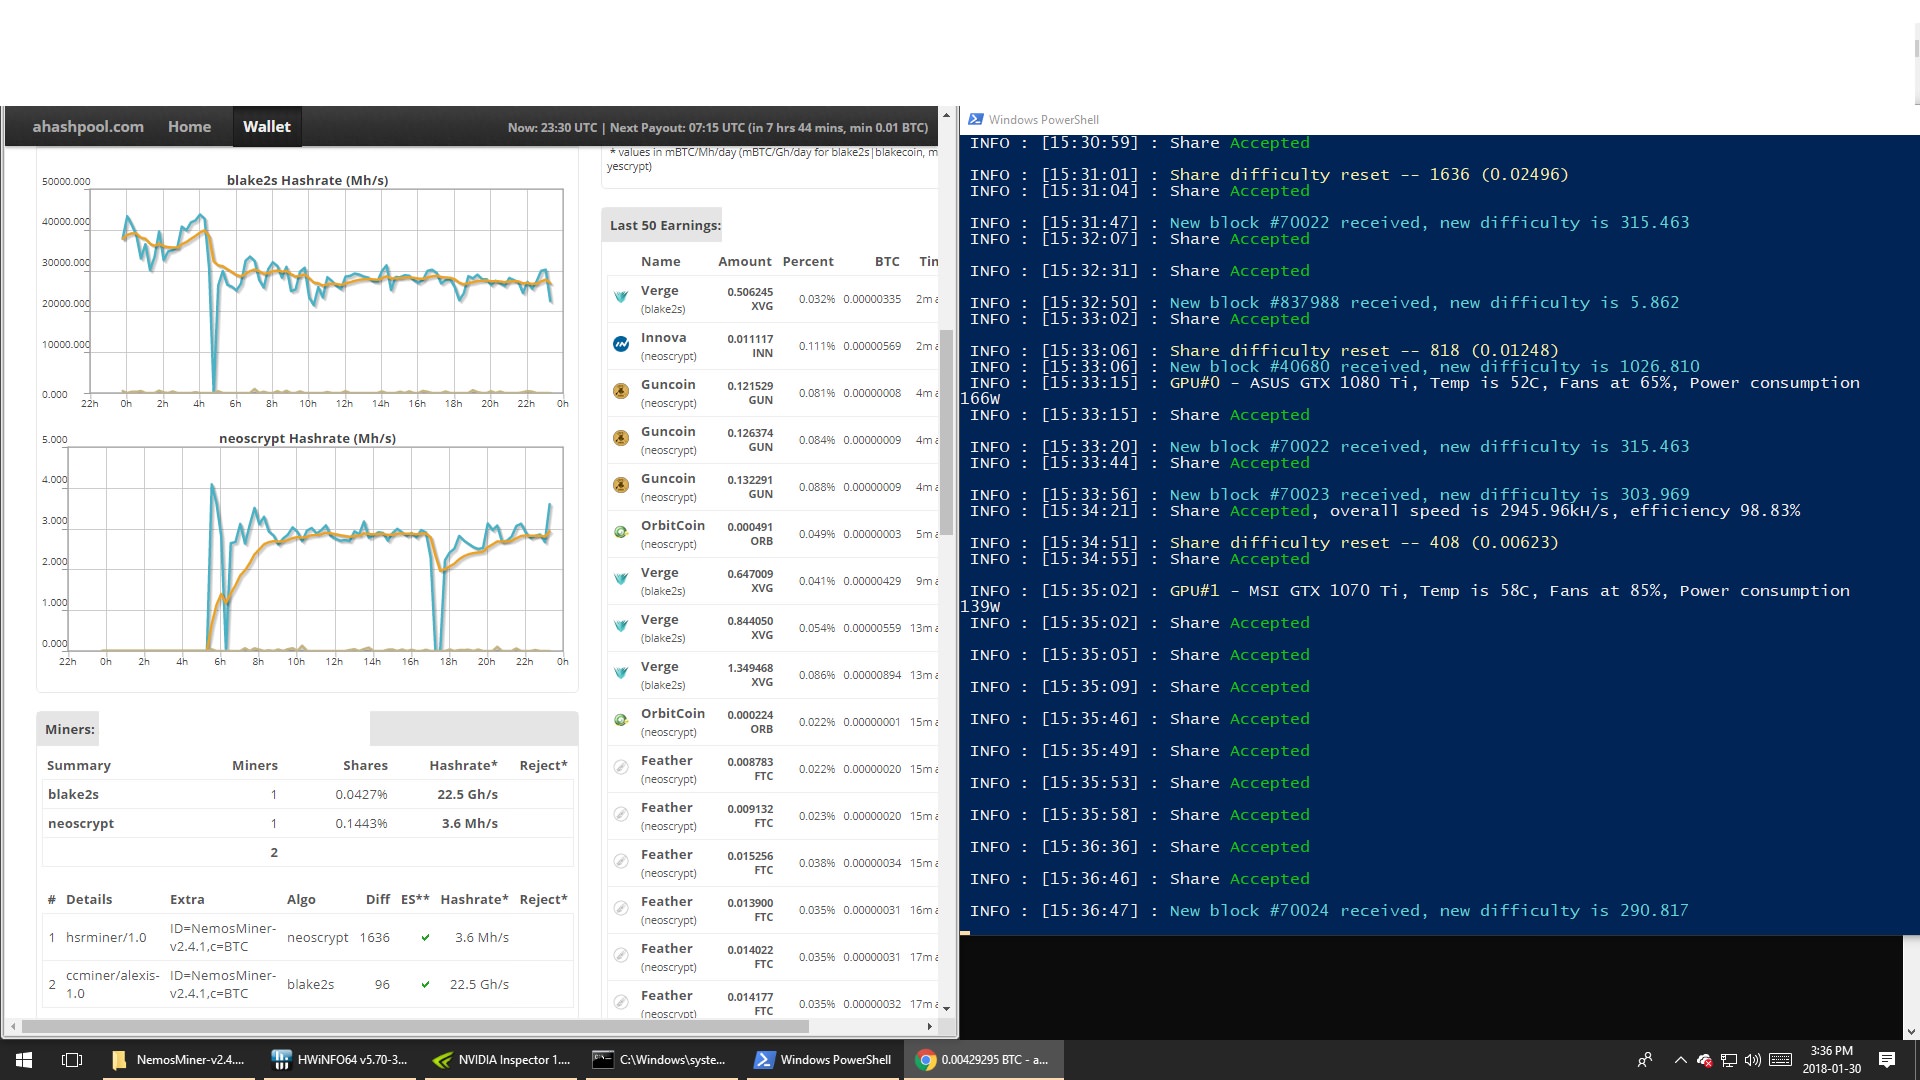This screenshot has height=1080, width=1920.
Task: Click the blake2s row in the miners summary
Action: click(307, 794)
